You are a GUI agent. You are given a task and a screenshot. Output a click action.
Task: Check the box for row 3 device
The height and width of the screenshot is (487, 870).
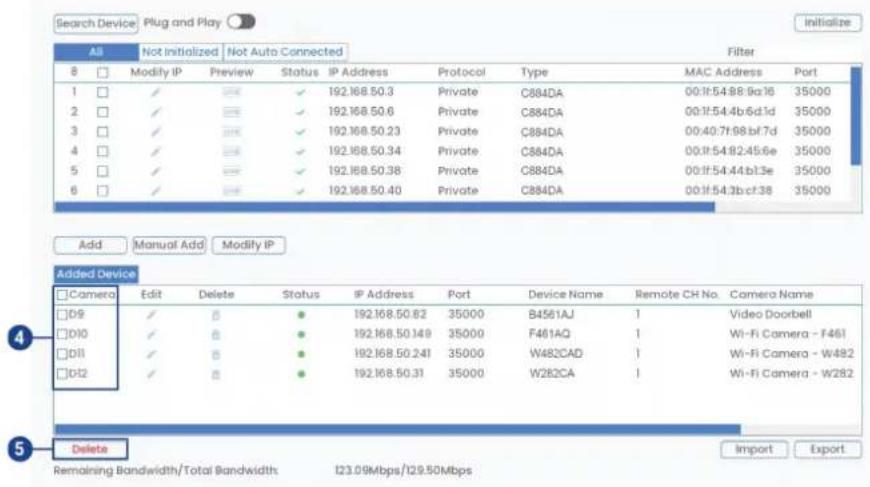103,132
